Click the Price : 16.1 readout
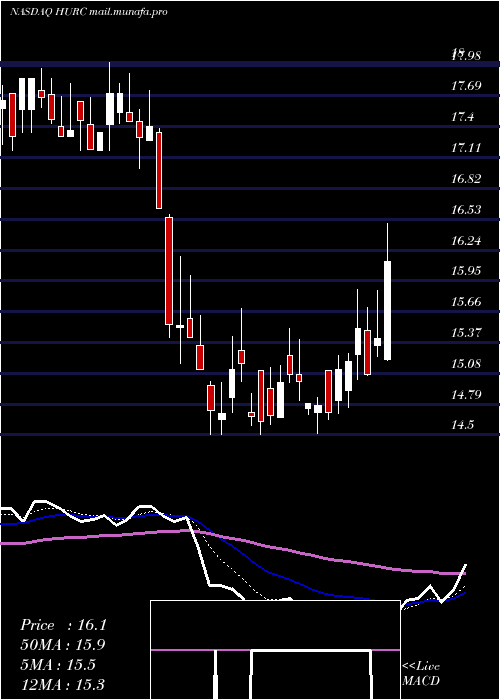Viewport: 500px width, 700px height. (x=63, y=625)
